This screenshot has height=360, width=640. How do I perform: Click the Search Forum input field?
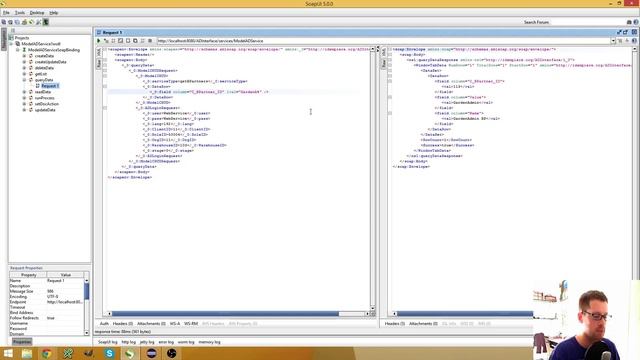tap(588, 22)
